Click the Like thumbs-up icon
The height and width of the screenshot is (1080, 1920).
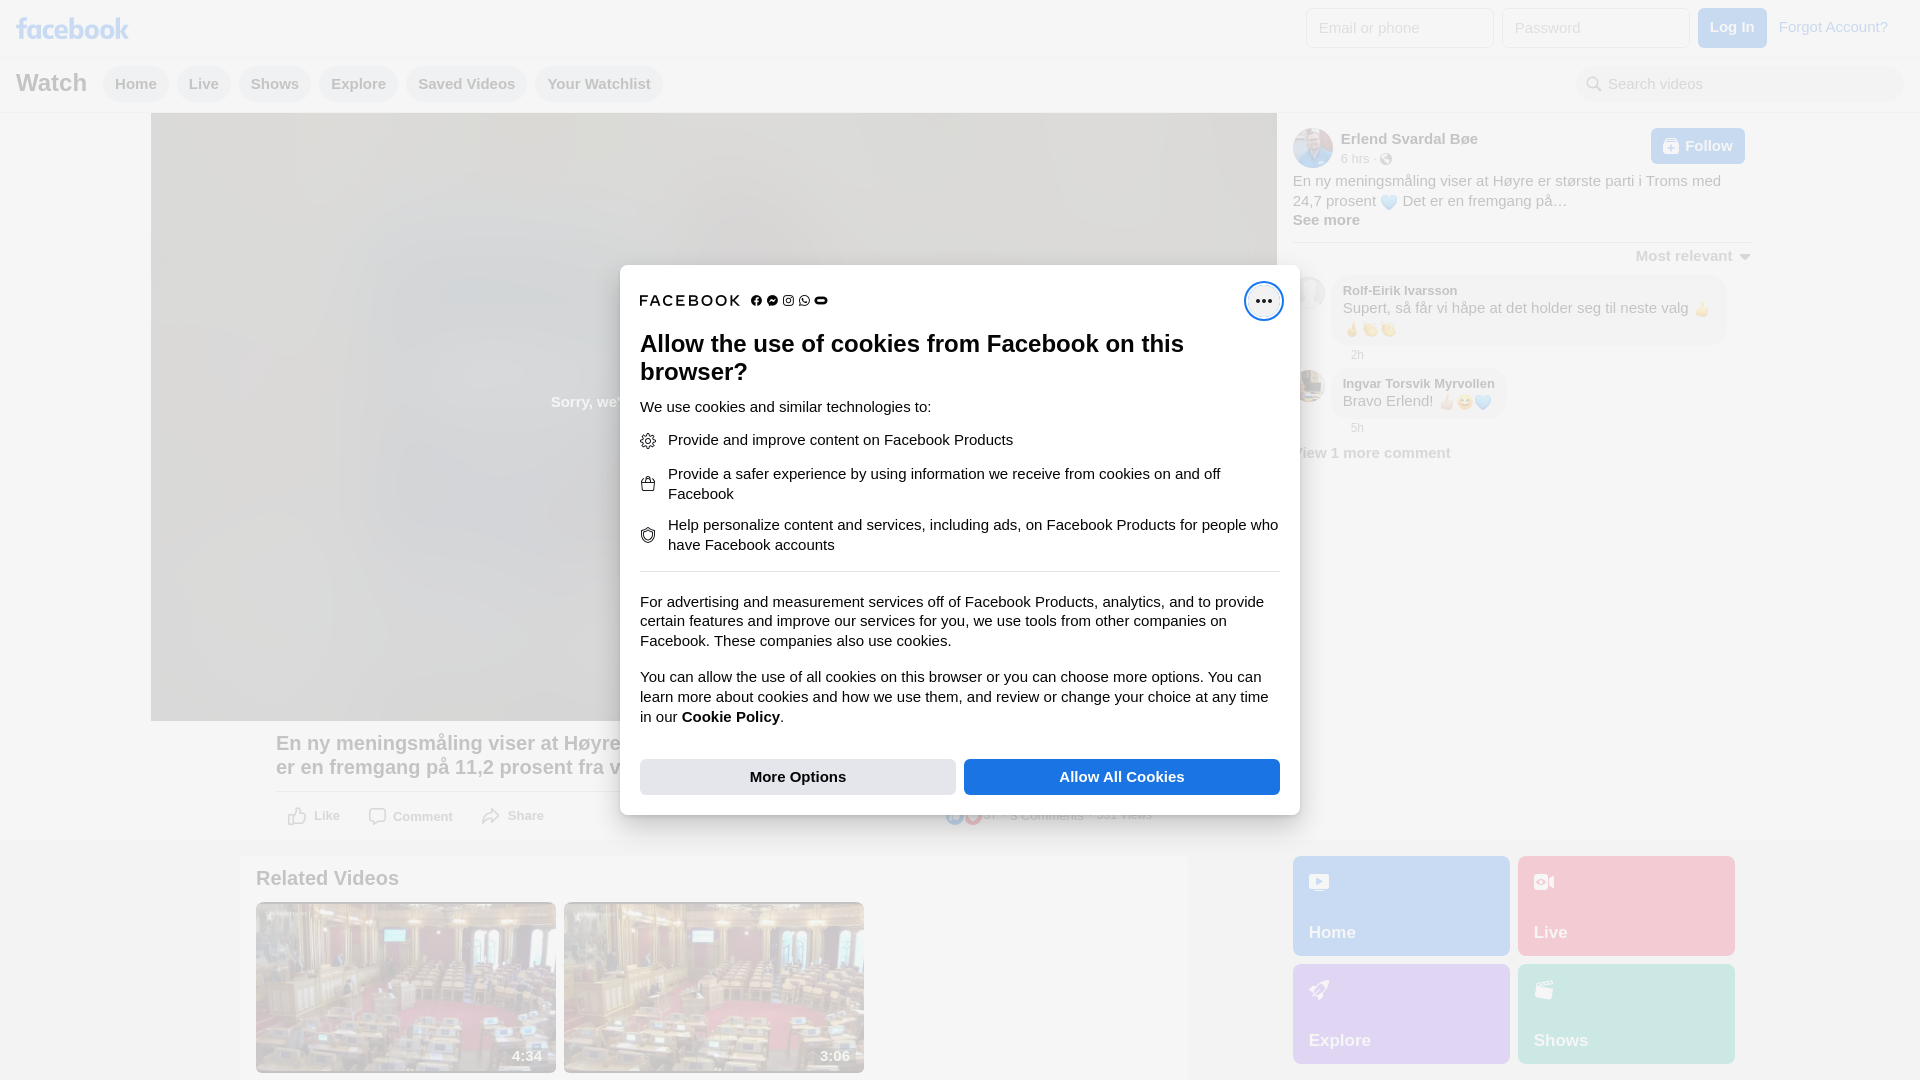coord(297,817)
